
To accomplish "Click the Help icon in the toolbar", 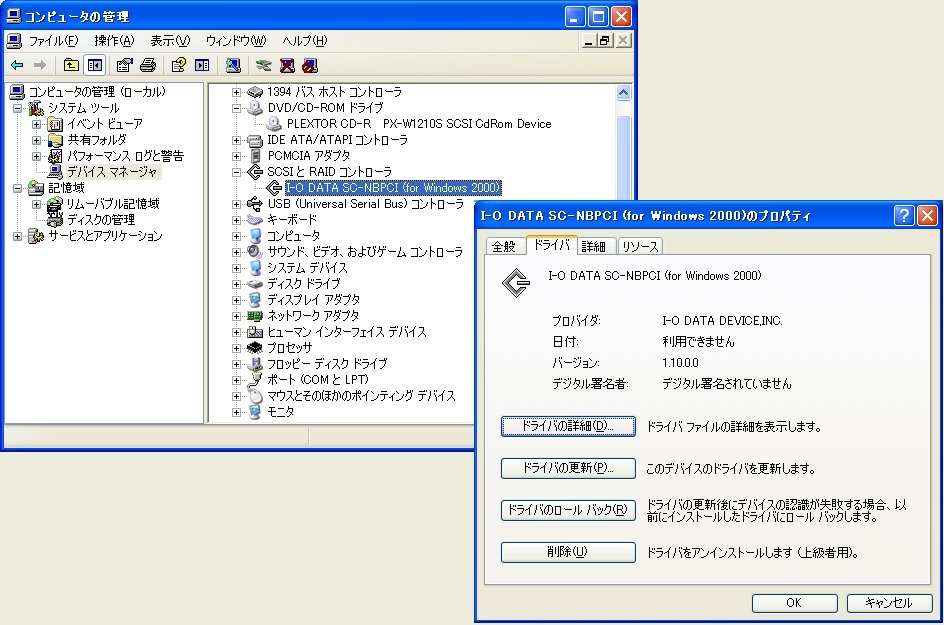I will [179, 64].
